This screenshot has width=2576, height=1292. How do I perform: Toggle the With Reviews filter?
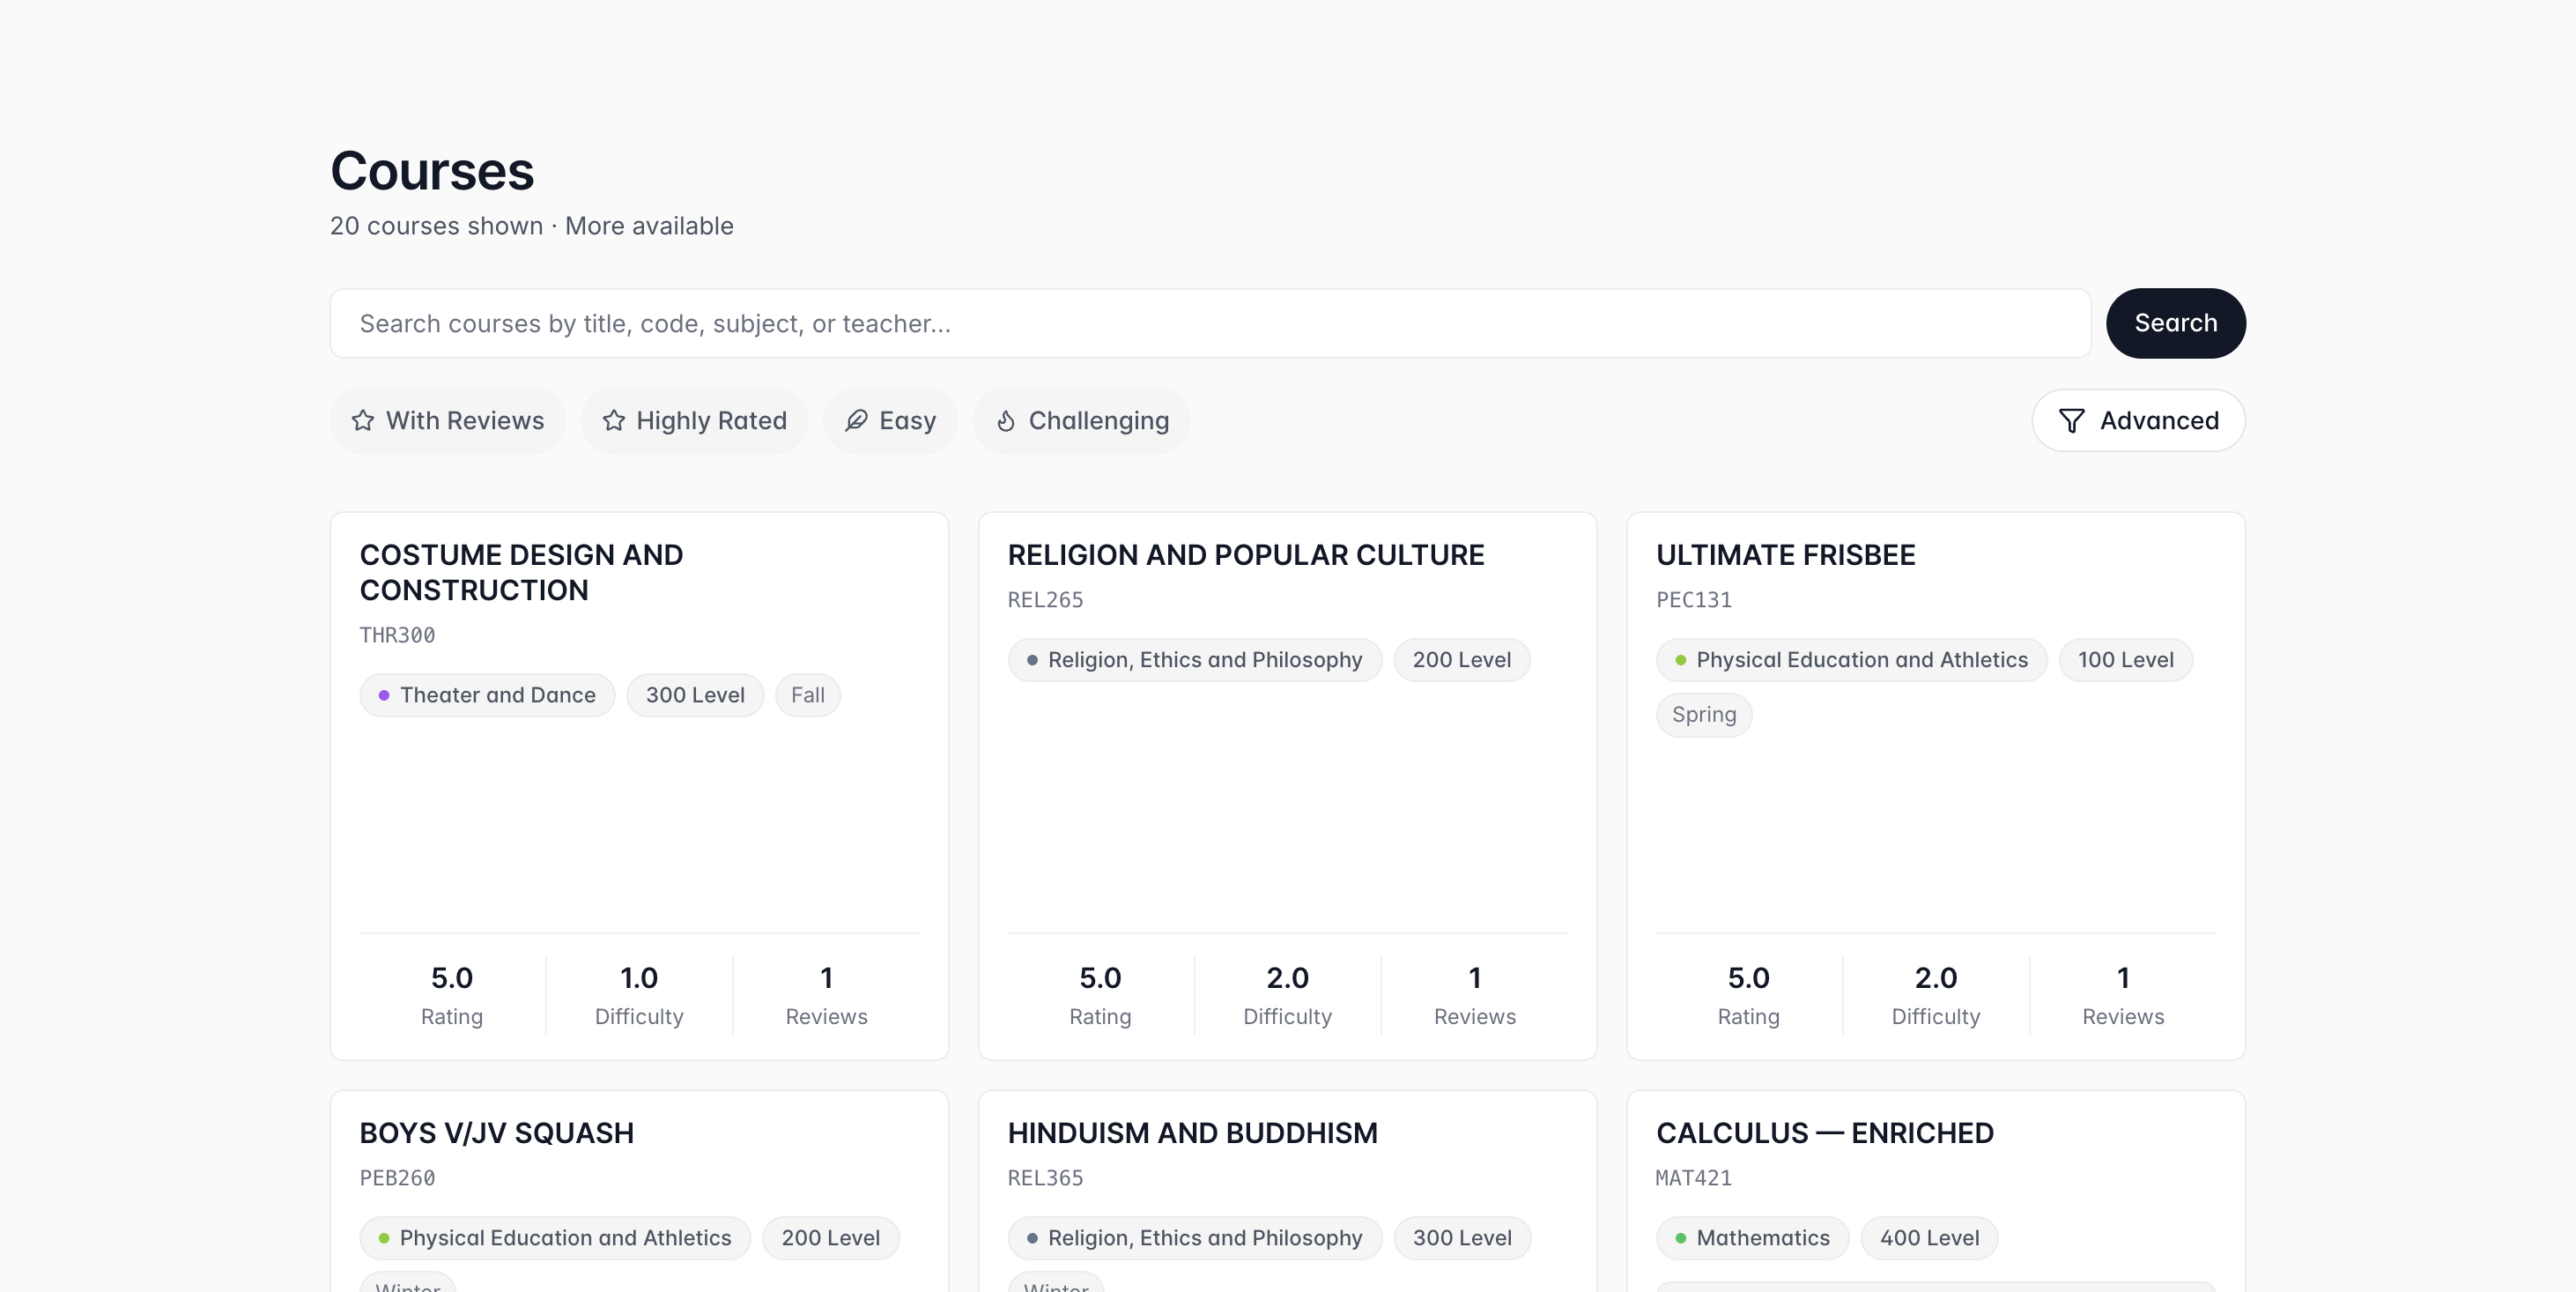tap(447, 420)
